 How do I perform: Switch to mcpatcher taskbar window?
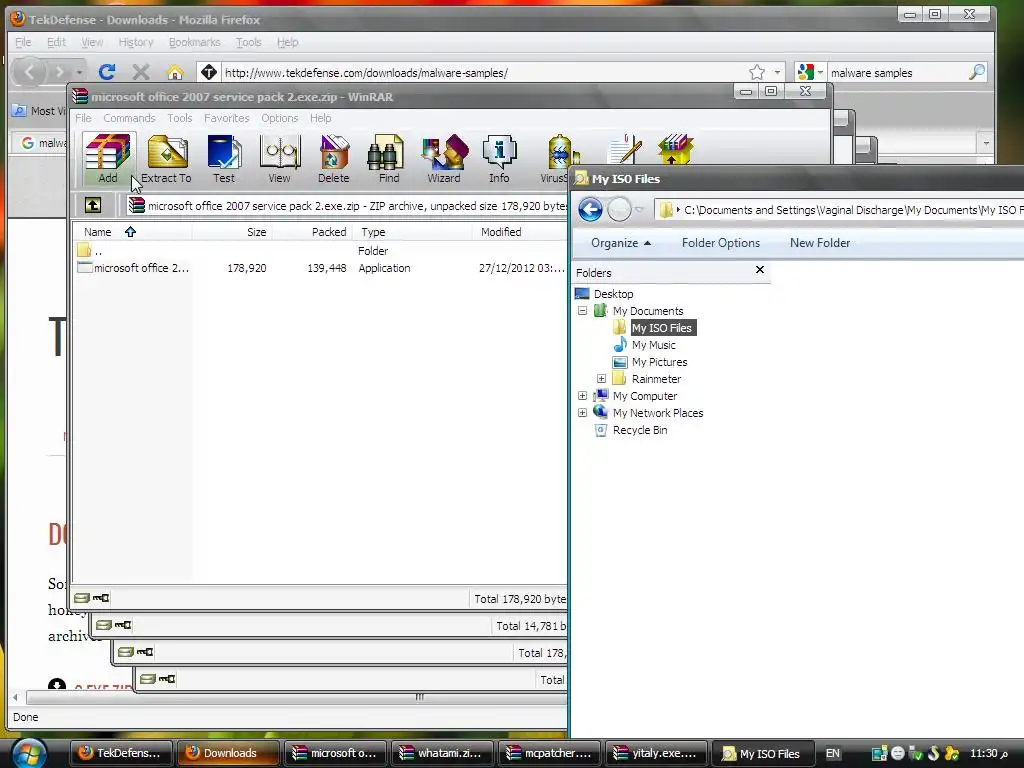click(549, 753)
